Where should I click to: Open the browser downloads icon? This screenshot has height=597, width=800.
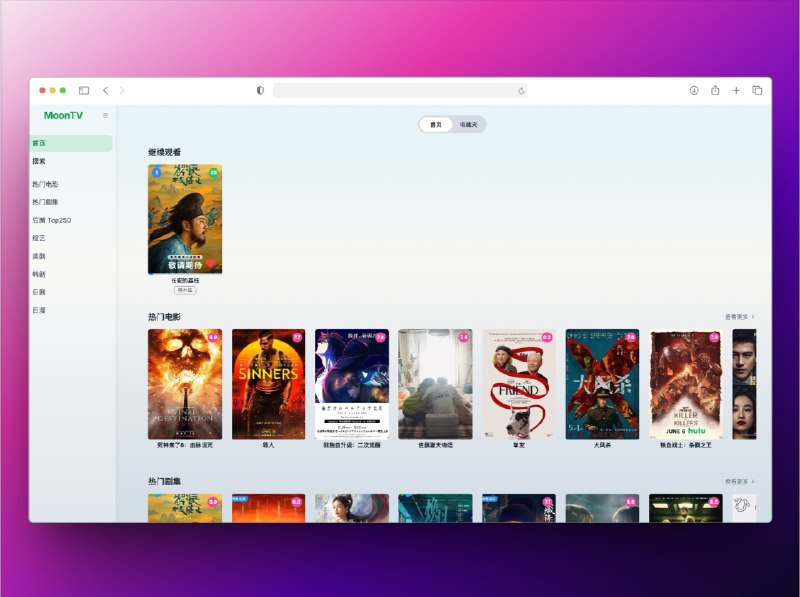(694, 90)
